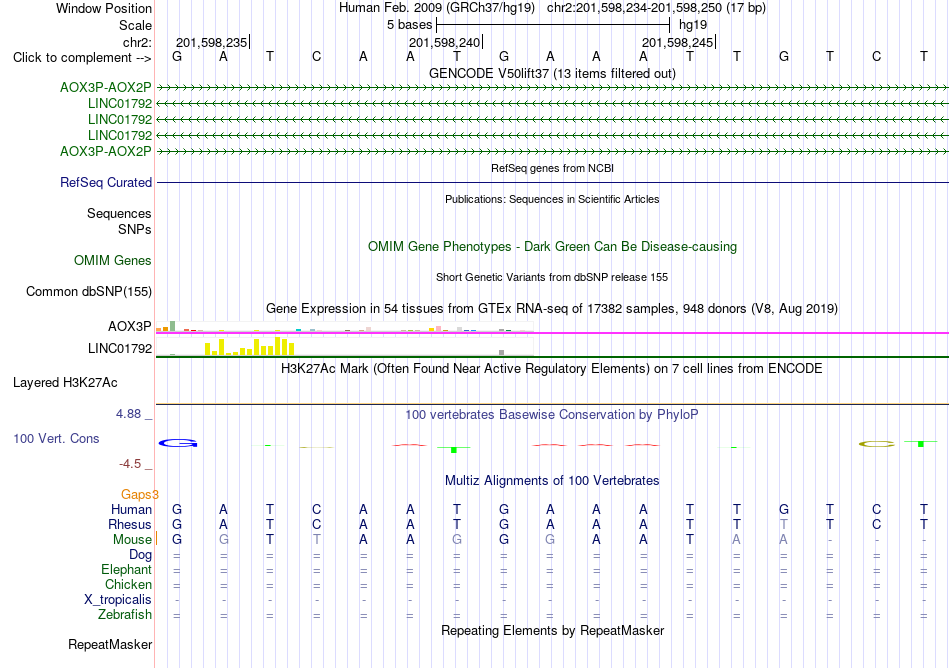
Task: Click the 201,598,245 position marker
Action: tap(678, 42)
